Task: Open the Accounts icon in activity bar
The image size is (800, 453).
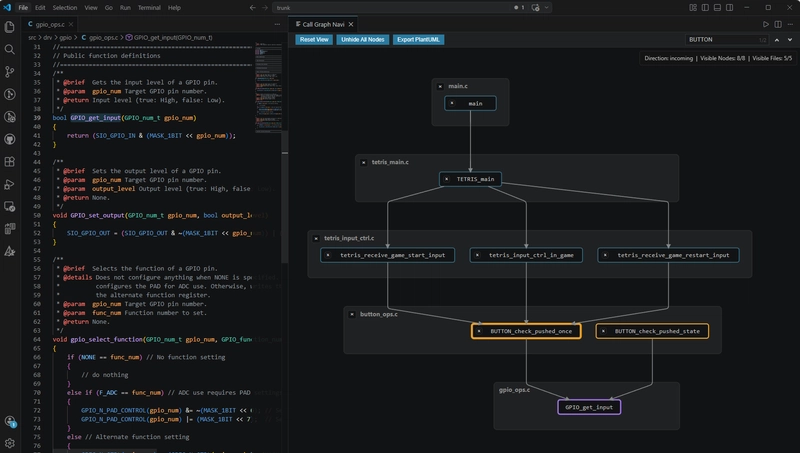Action: tap(9, 421)
